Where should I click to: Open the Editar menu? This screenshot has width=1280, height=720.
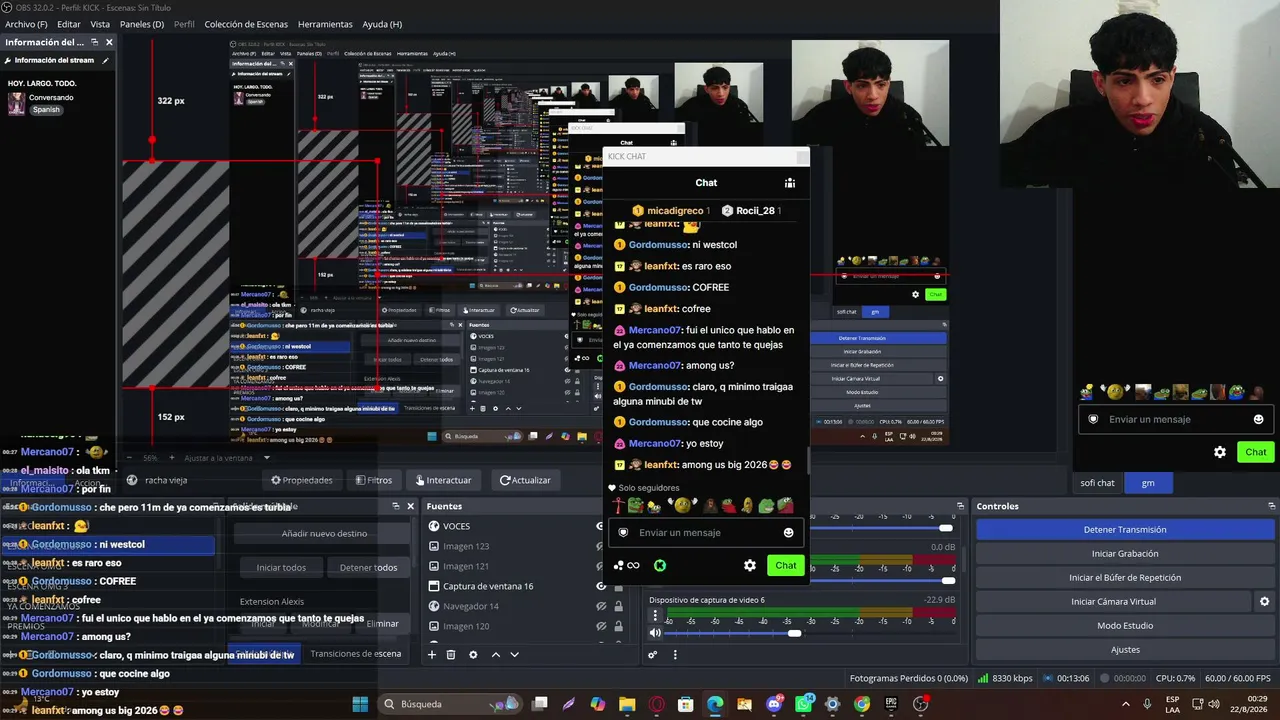coord(69,24)
